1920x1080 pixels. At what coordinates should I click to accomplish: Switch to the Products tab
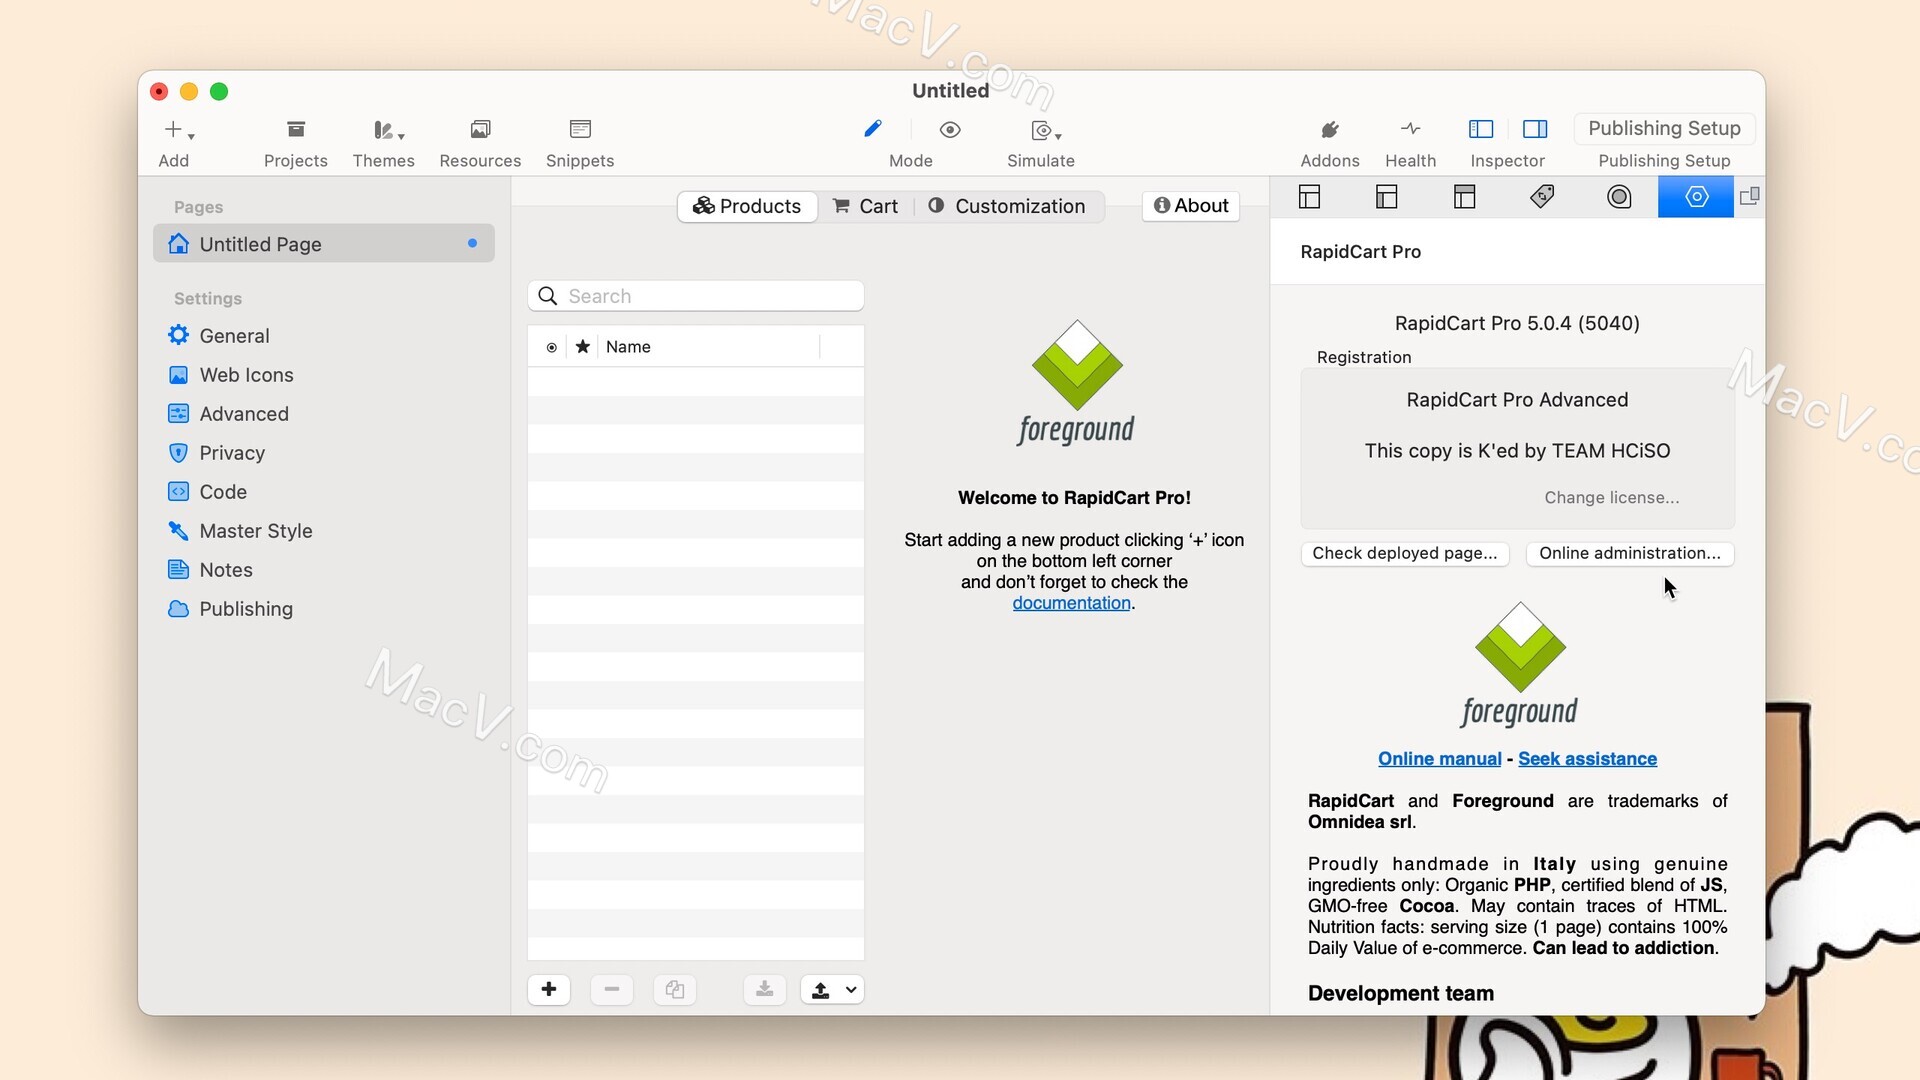[747, 206]
